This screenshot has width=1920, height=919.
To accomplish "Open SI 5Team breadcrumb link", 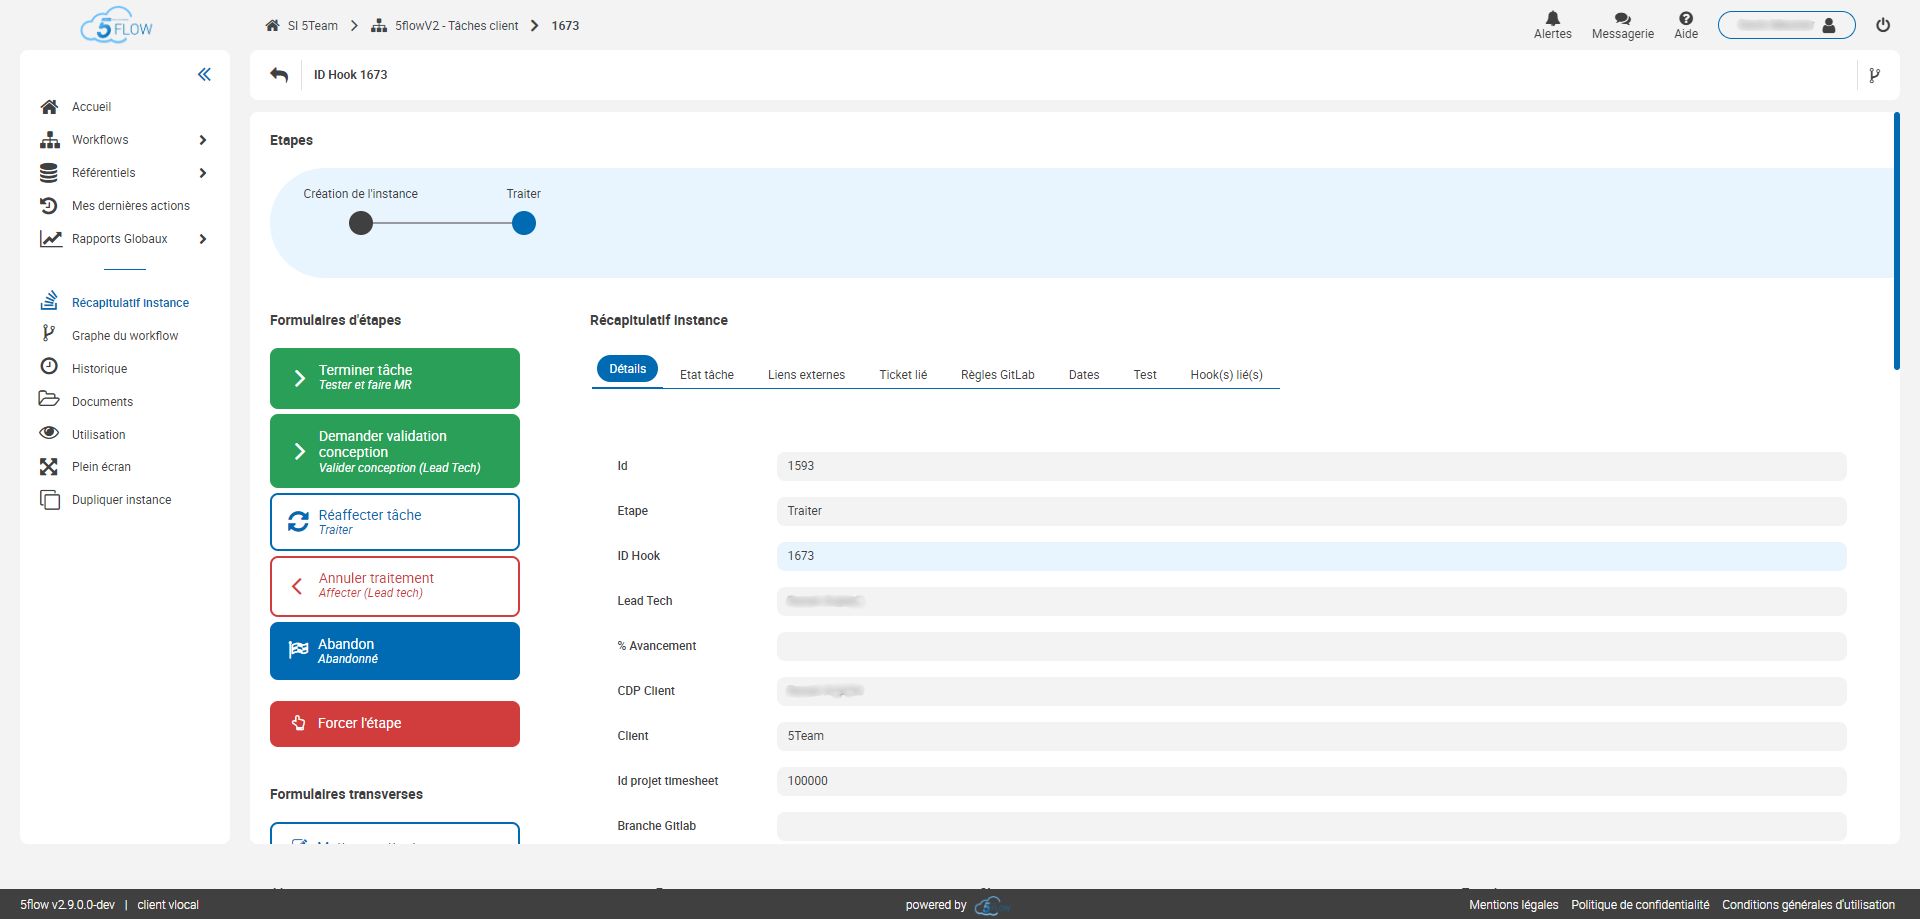I will pyautogui.click(x=313, y=26).
